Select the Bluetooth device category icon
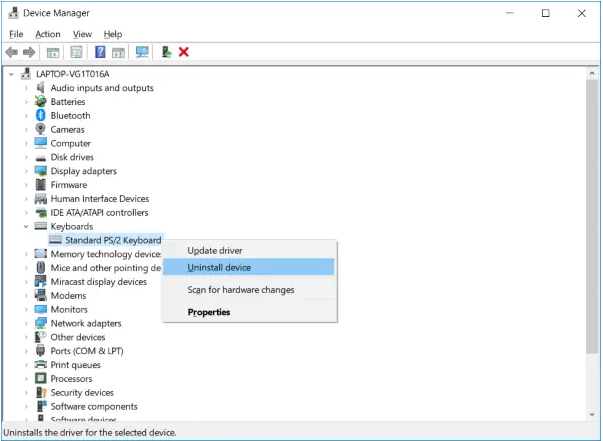 tap(40, 116)
